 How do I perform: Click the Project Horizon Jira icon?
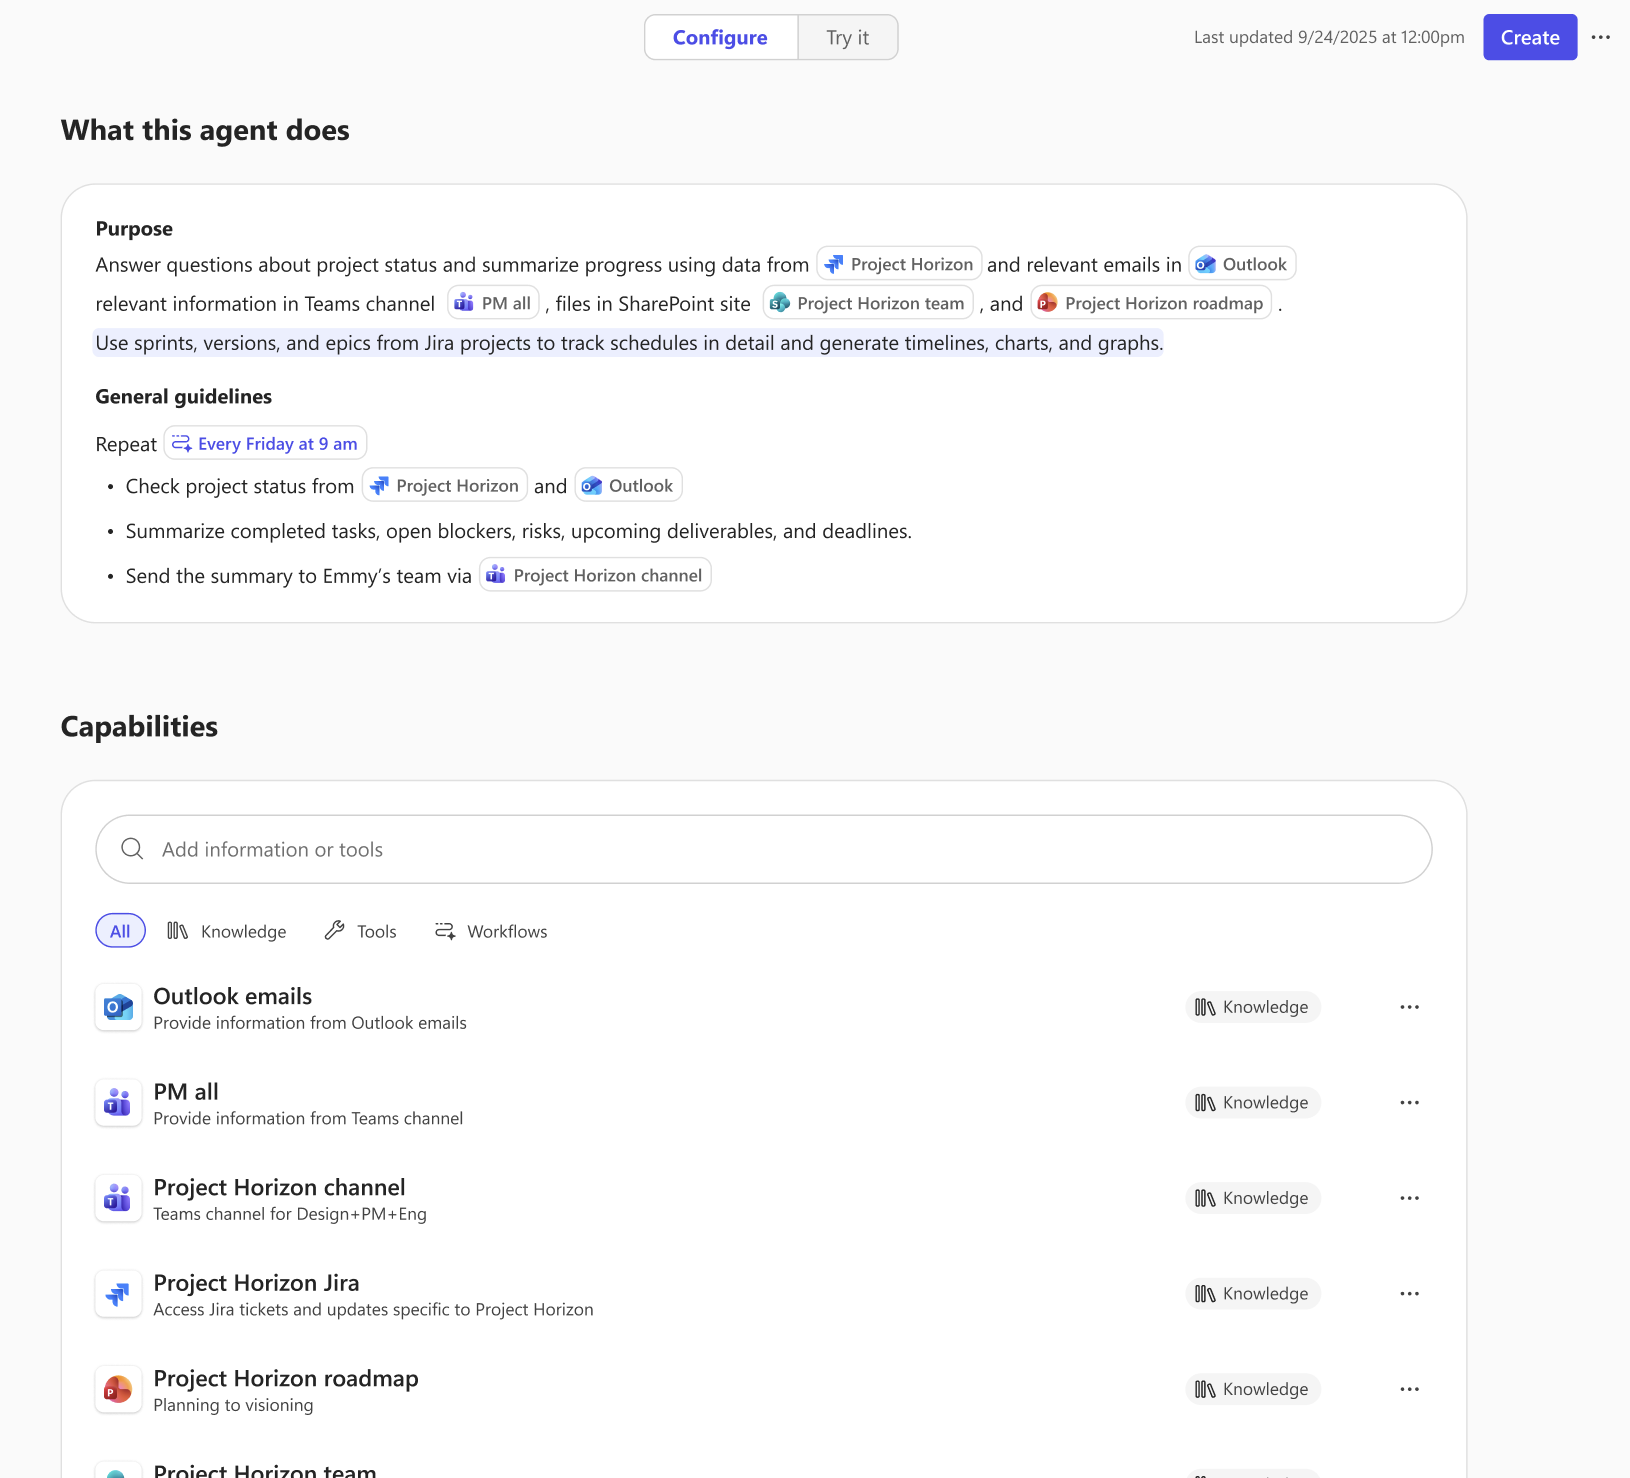[x=118, y=1293]
